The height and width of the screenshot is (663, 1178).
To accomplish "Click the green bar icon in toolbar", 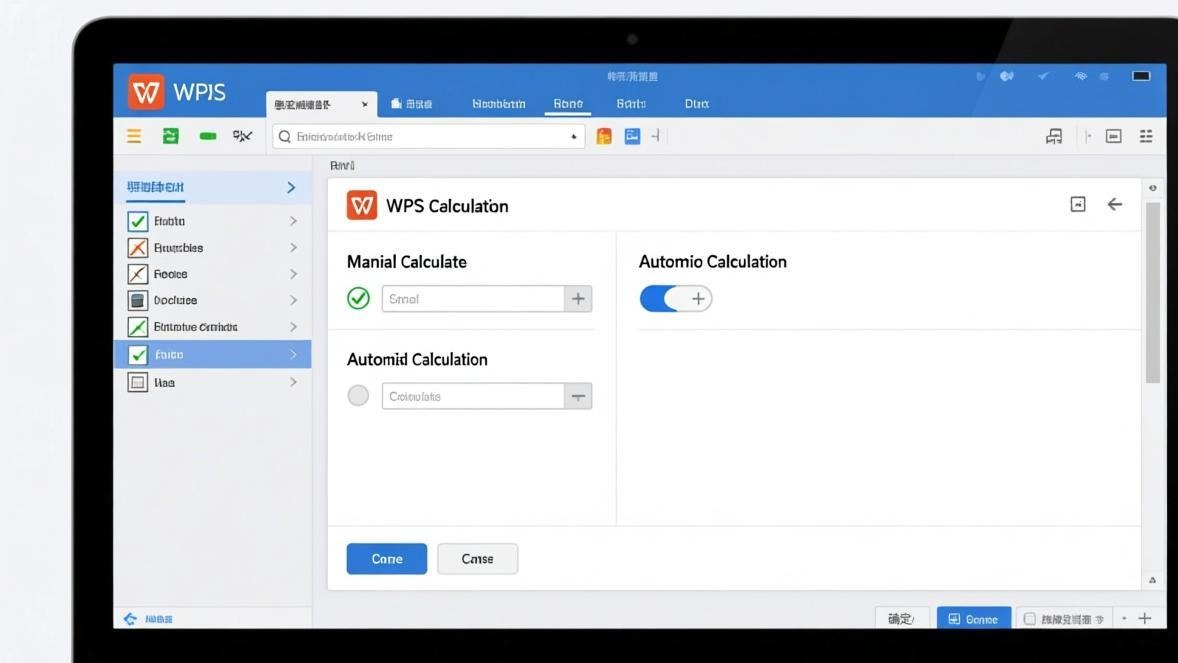I will (x=208, y=136).
